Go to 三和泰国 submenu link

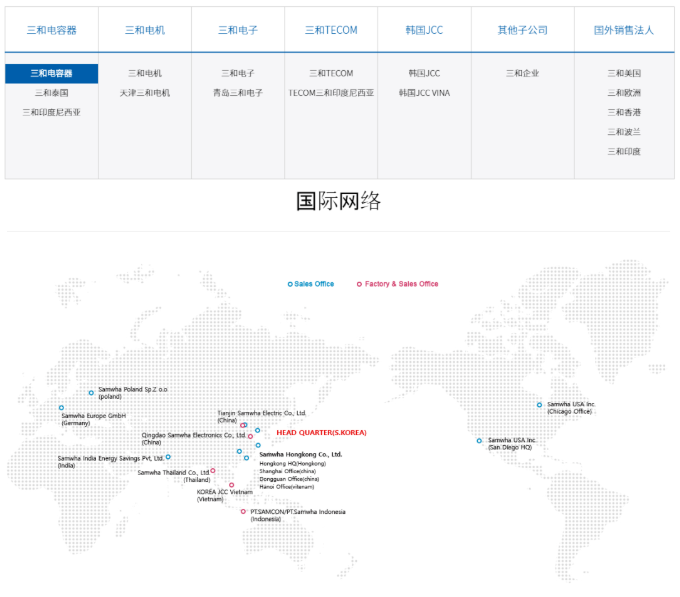(52, 93)
